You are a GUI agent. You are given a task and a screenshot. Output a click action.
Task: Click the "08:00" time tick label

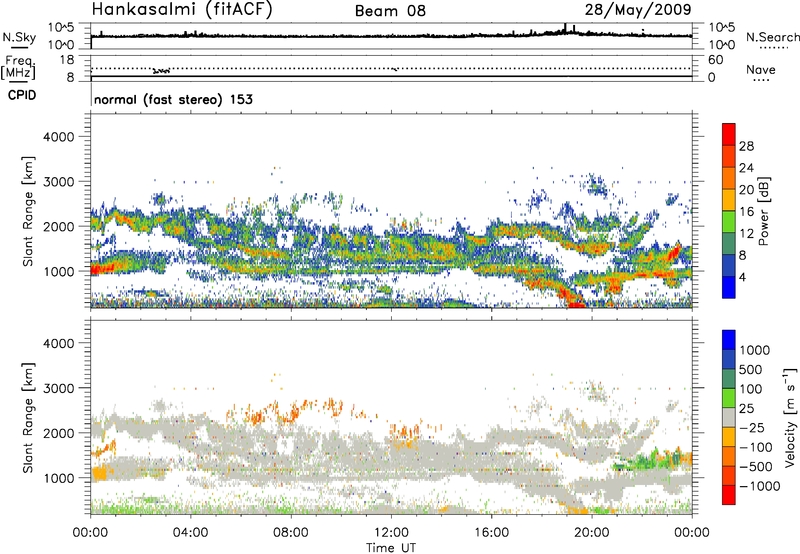click(291, 533)
